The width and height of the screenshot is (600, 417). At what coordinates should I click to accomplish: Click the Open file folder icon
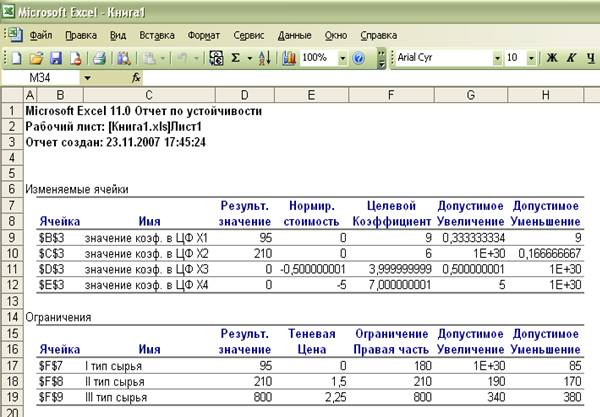point(36,58)
